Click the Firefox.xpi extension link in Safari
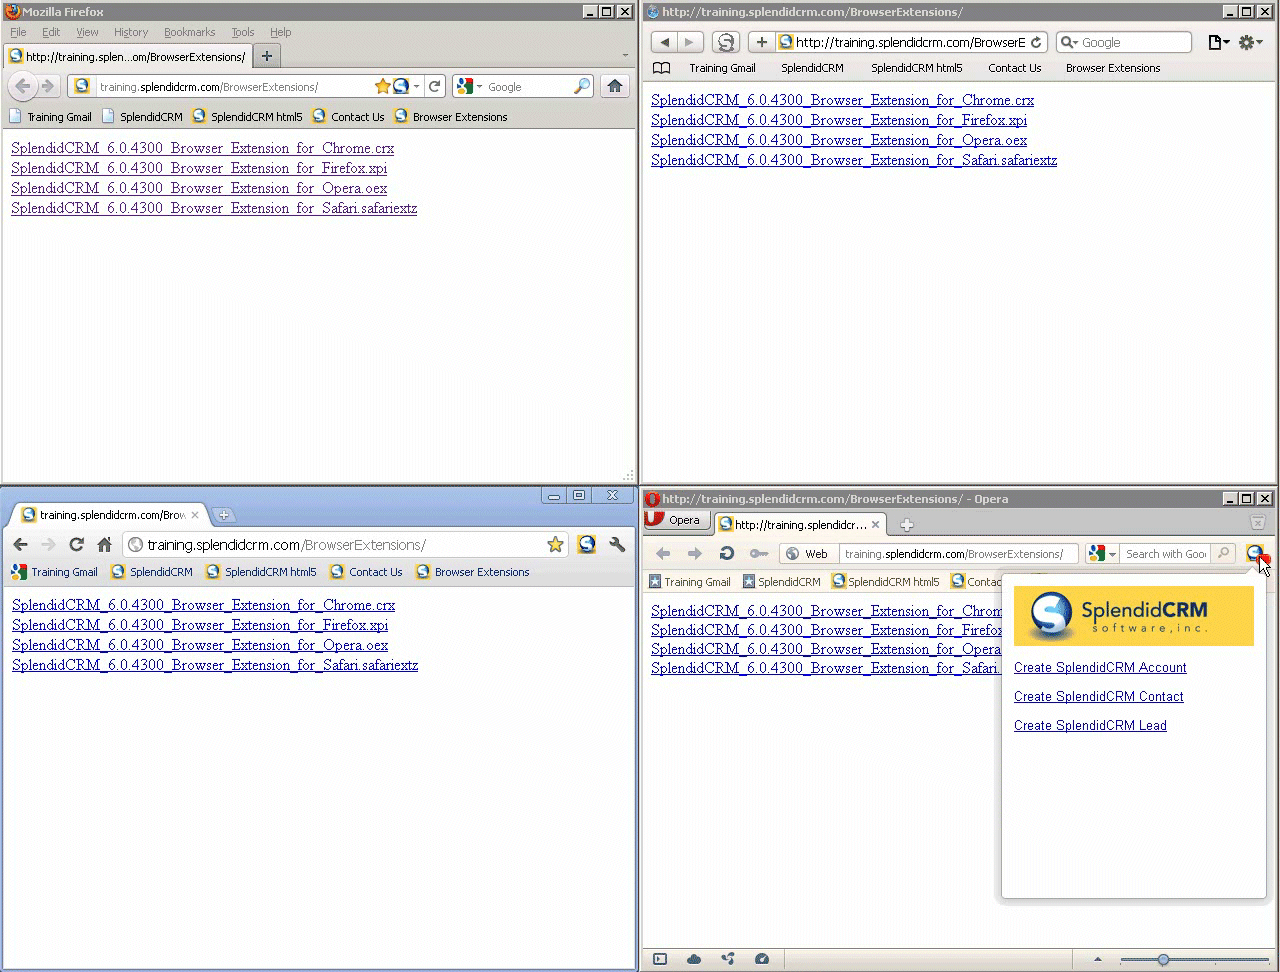 point(838,120)
